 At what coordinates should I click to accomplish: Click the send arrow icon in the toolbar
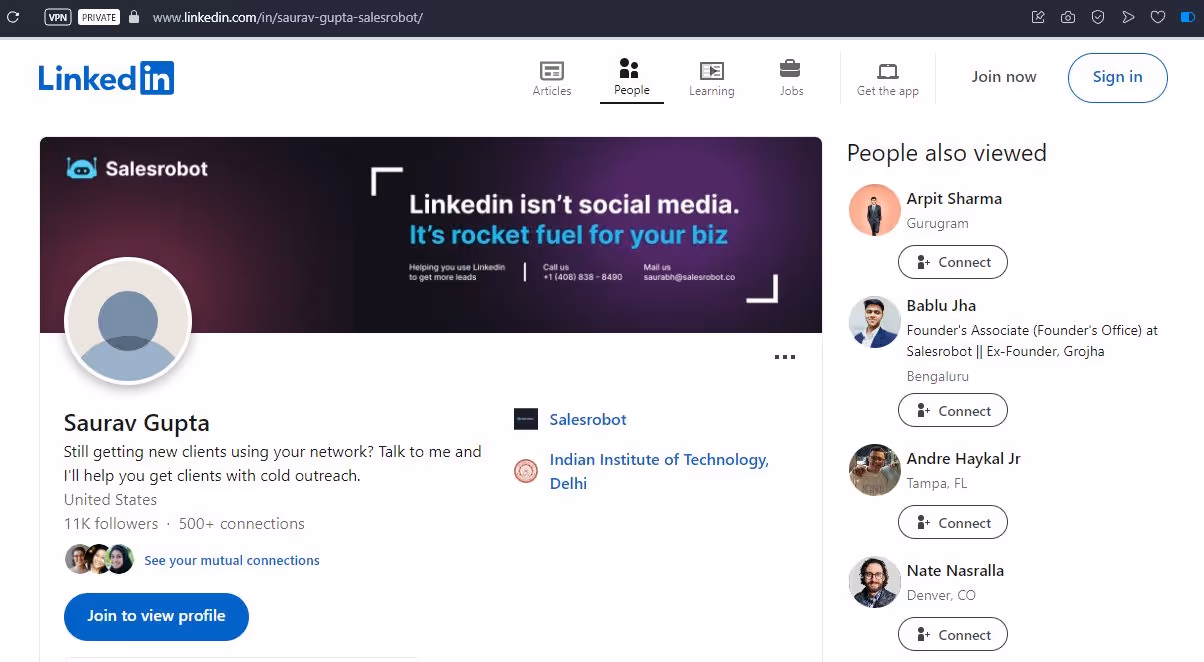click(1127, 16)
